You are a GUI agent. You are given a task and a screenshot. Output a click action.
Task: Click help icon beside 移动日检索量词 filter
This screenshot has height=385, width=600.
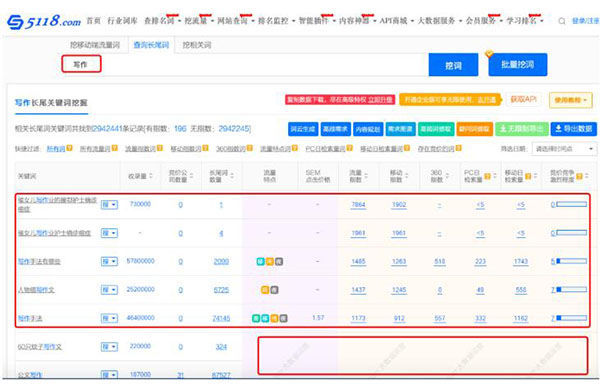click(407, 148)
